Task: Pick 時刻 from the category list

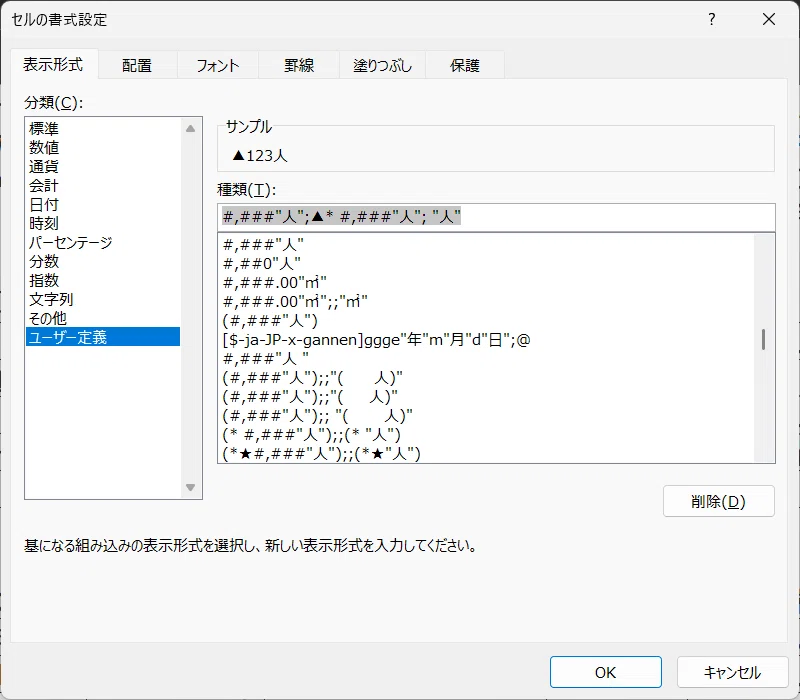Action: 103,223
